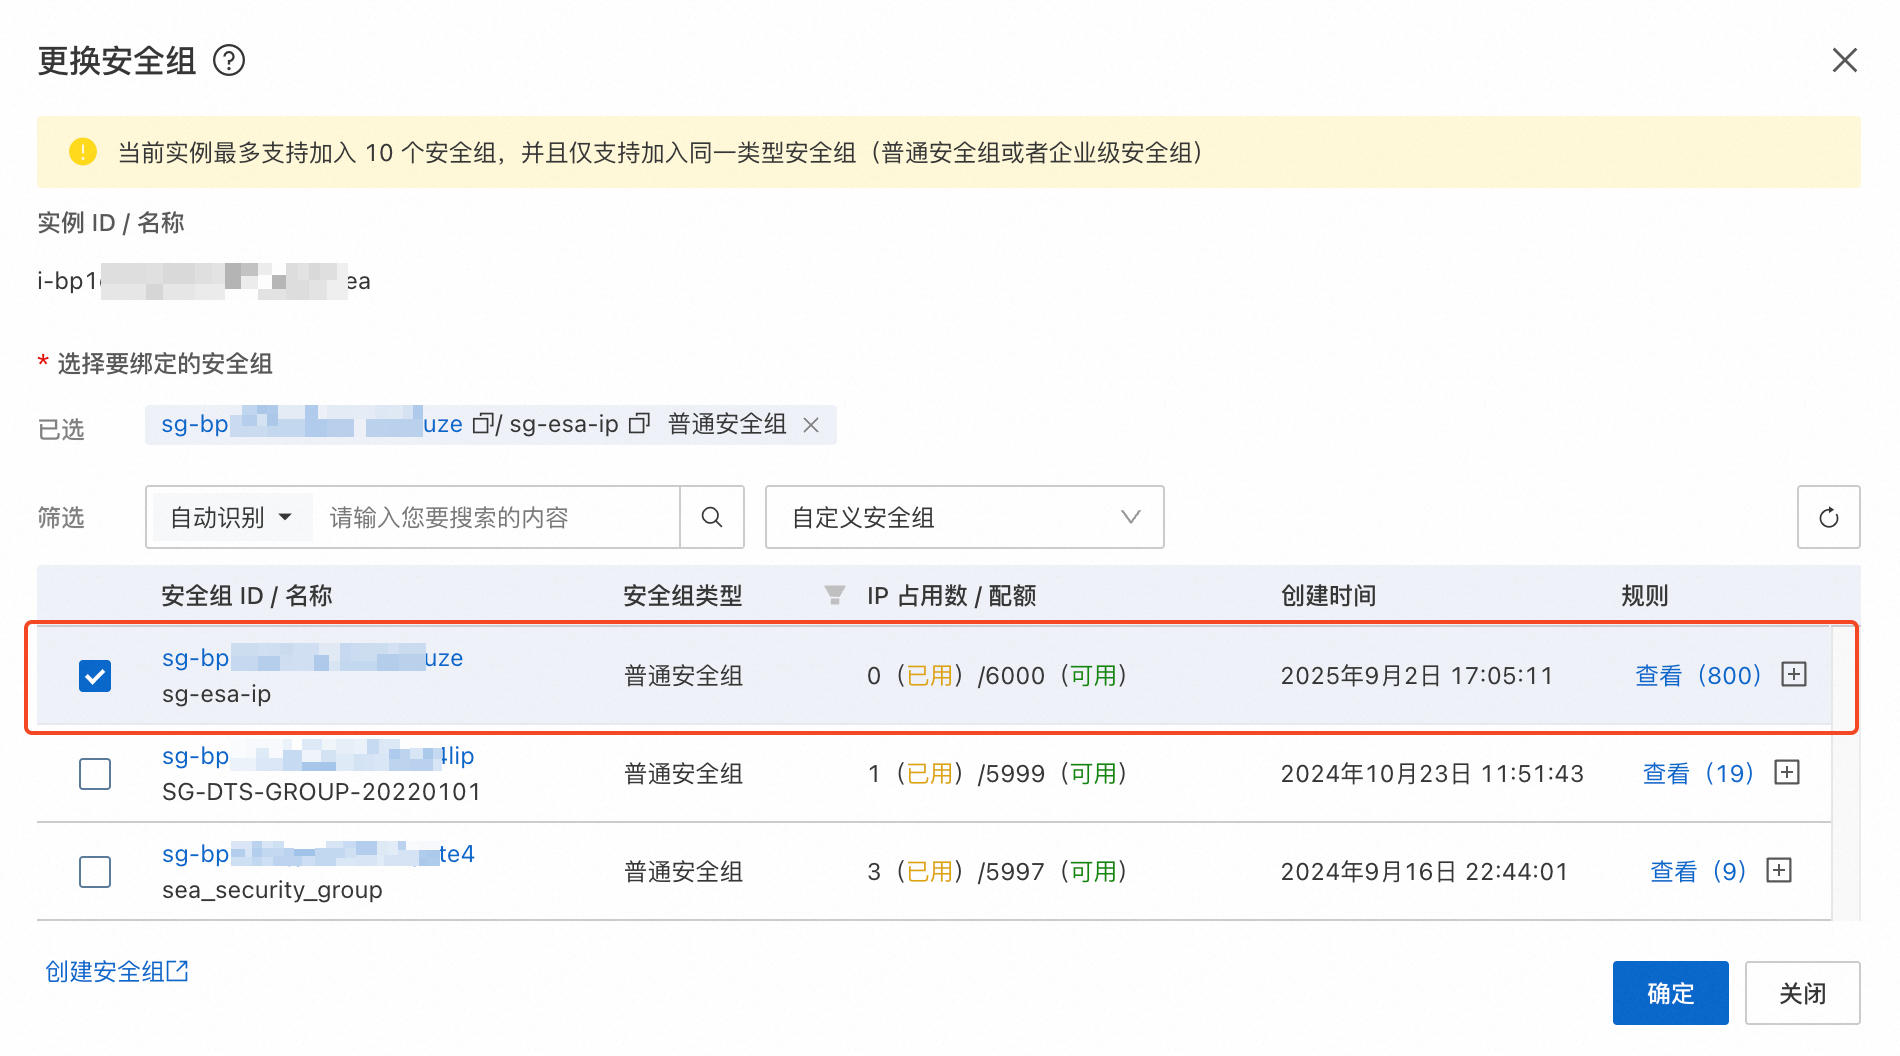Image resolution: width=1900 pixels, height=1056 pixels.
Task: Click the search magnifier icon
Action: (x=712, y=517)
